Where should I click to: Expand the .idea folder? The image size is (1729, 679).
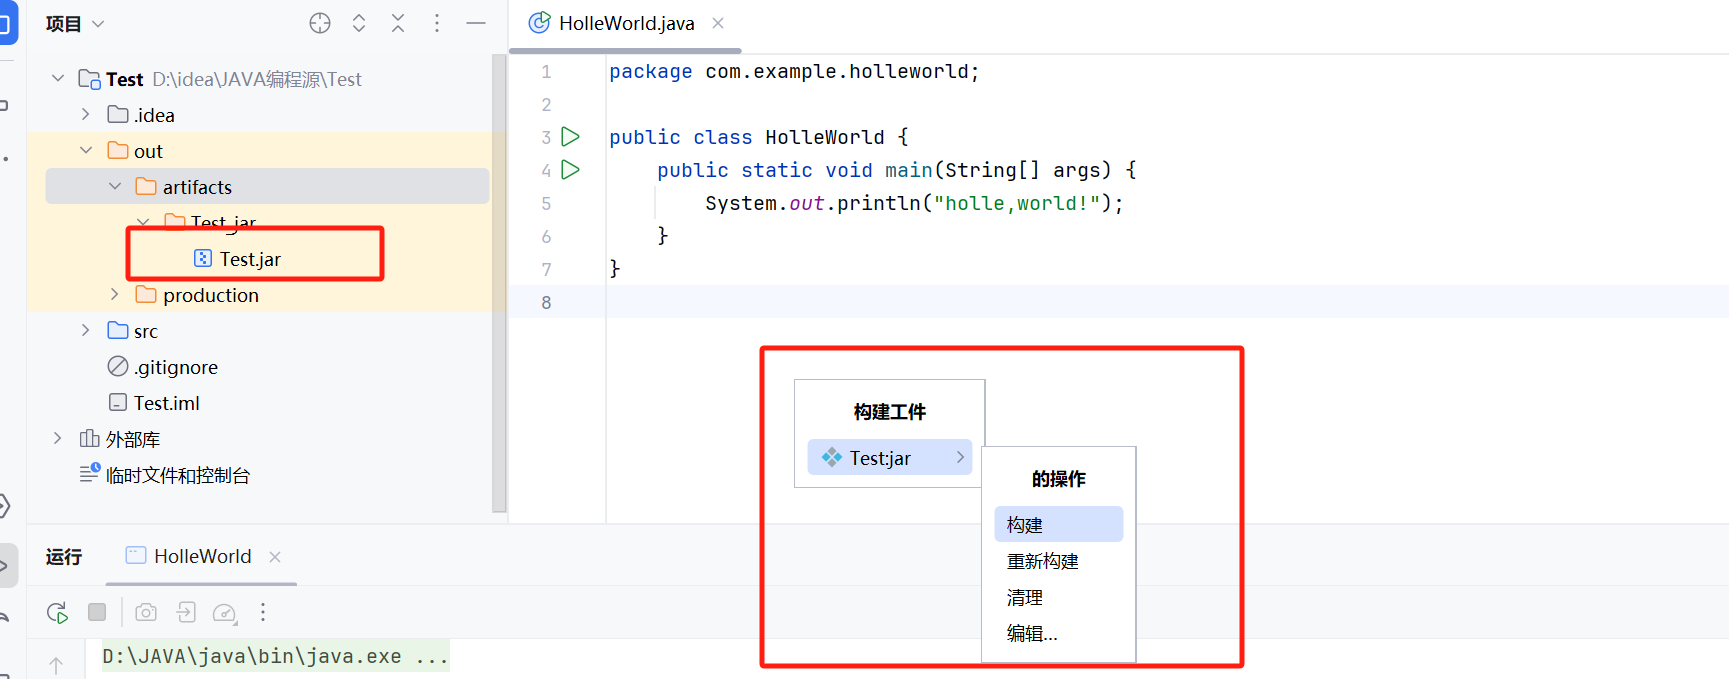coord(86,114)
